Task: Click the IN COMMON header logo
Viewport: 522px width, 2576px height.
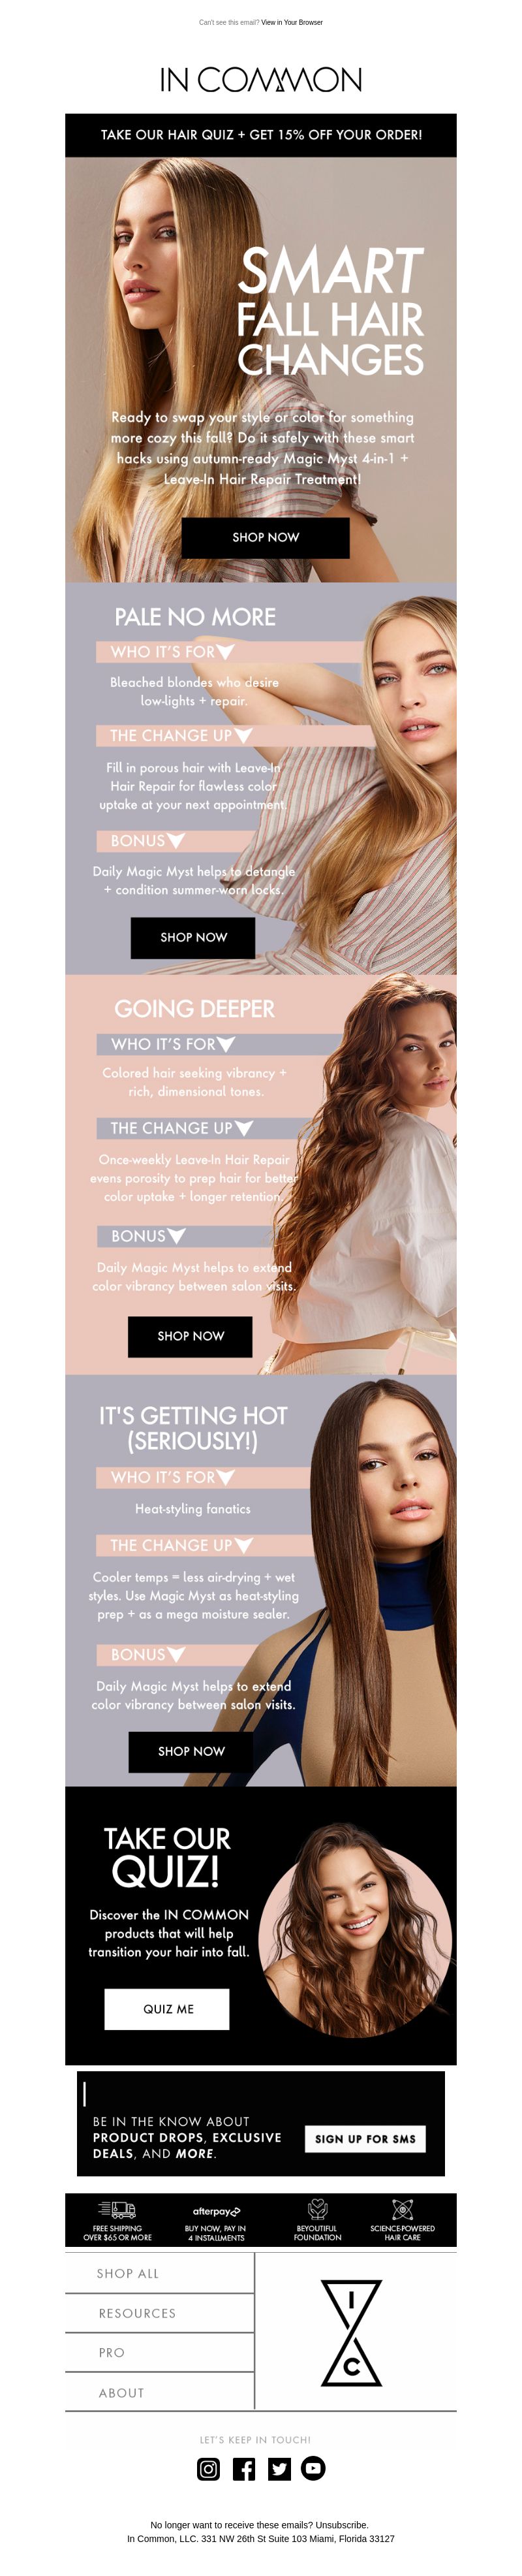Action: [x=261, y=80]
